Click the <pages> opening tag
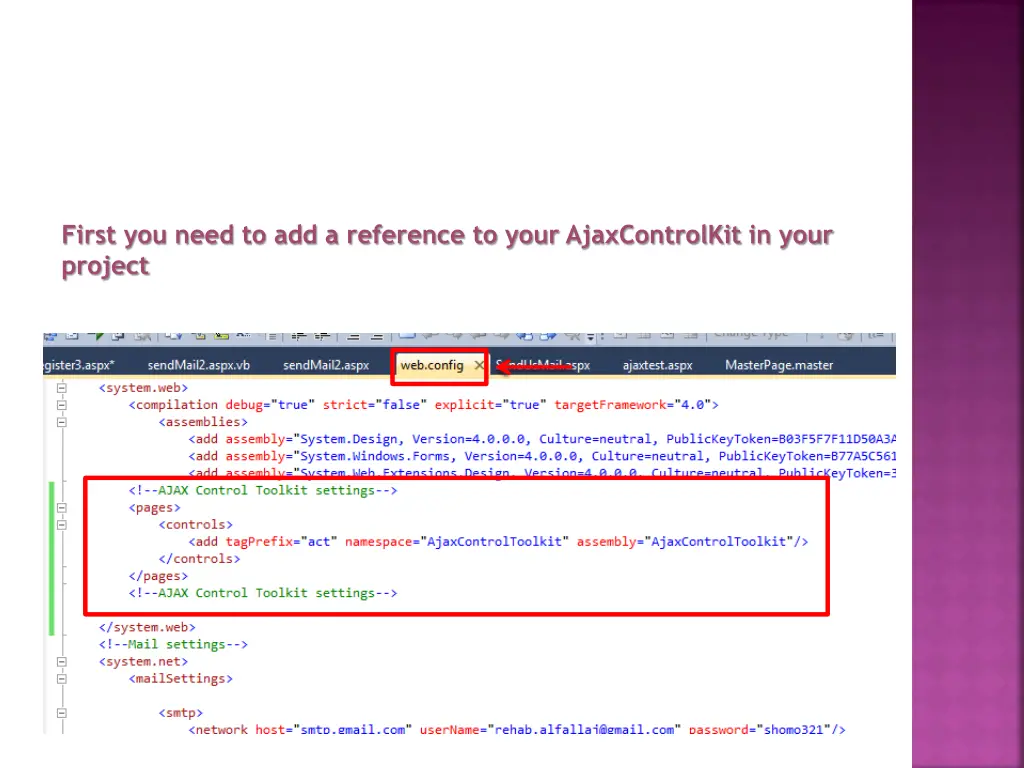The width and height of the screenshot is (1024, 768). pyautogui.click(x=154, y=507)
